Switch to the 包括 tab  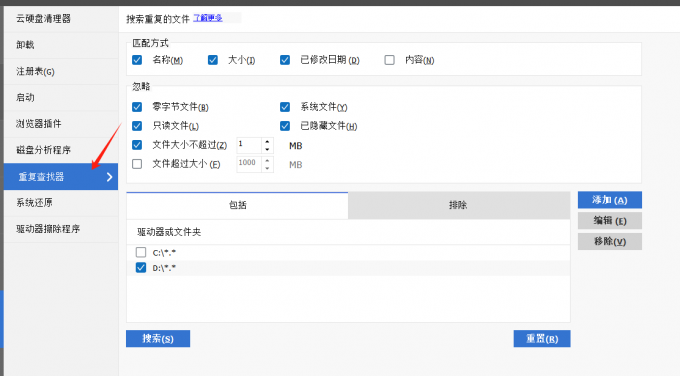[x=237, y=205]
